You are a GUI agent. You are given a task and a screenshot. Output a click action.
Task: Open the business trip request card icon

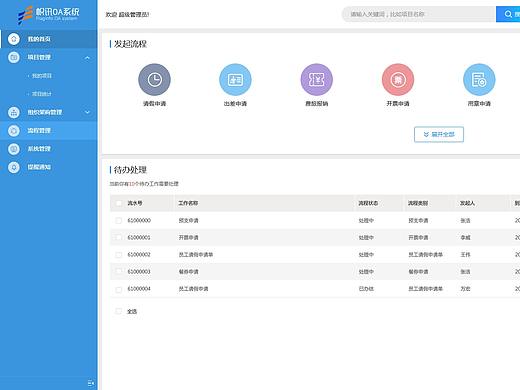point(235,80)
